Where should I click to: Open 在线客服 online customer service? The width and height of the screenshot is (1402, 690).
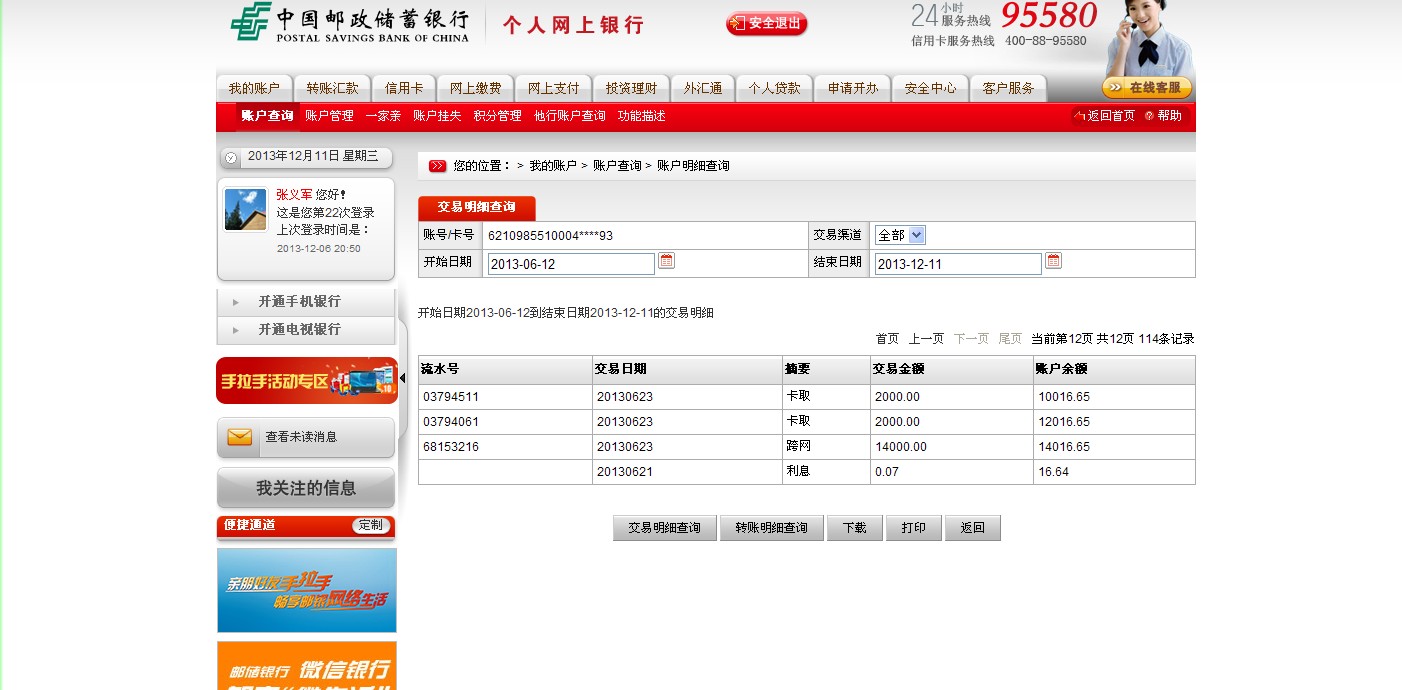point(1147,88)
